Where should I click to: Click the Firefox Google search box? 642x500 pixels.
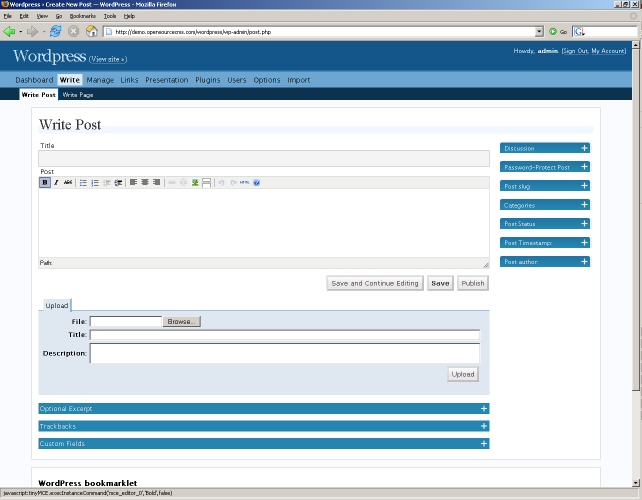(x=612, y=32)
